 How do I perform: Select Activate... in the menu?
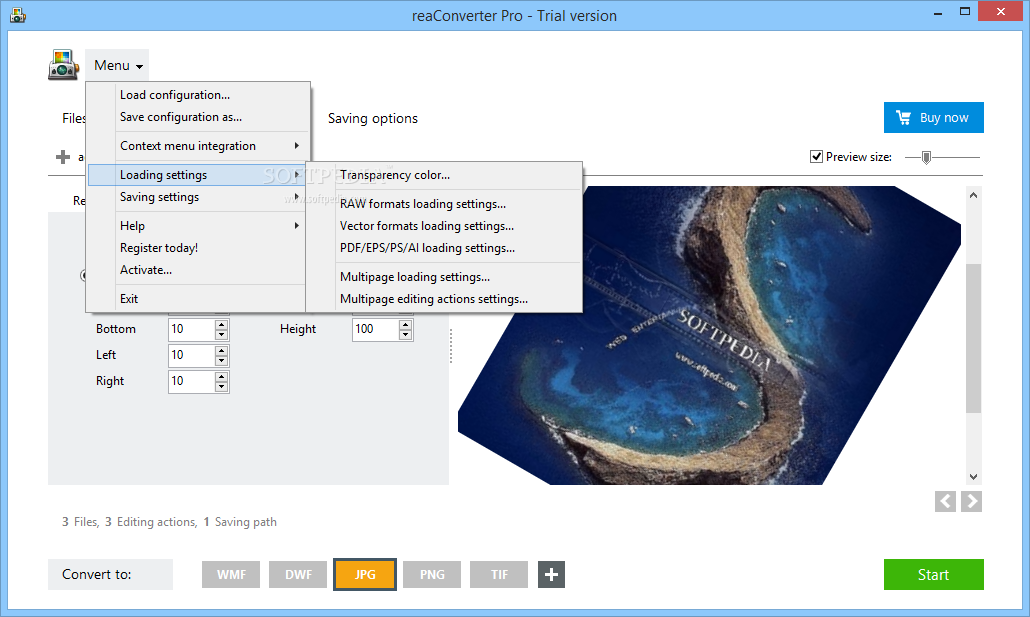tap(197, 270)
